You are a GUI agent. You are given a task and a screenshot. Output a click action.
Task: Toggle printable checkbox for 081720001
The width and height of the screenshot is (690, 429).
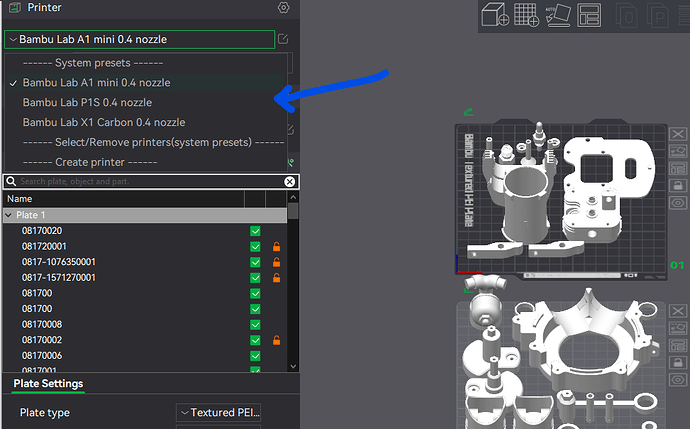[x=255, y=246]
